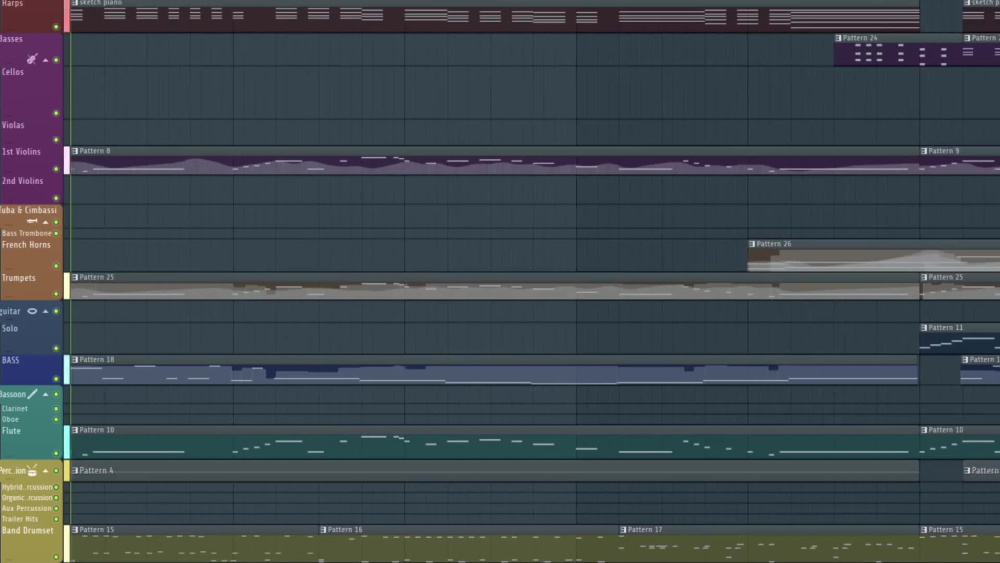This screenshot has width=1000, height=563.
Task: Select the Trailer Hits track name
Action: [20, 519]
